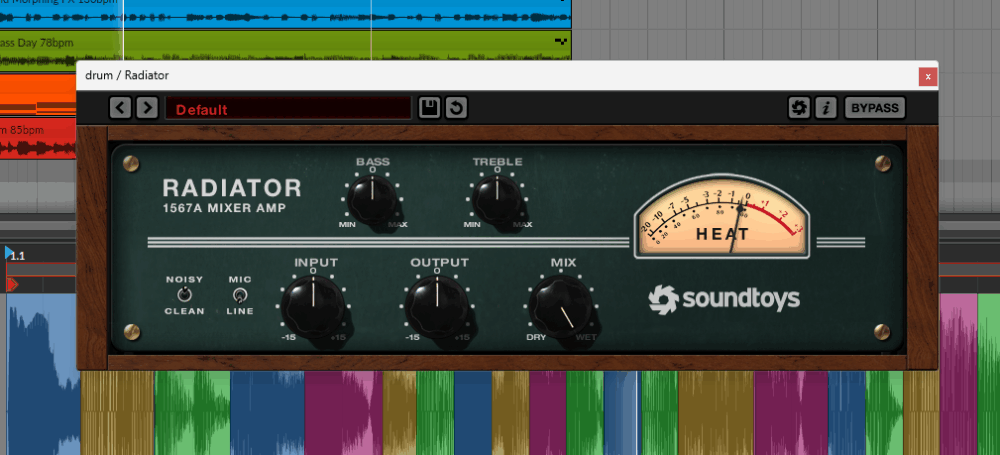Screen dimensions: 1000x455
Task: Click the small menu arrow on green clip
Action: click(561, 41)
